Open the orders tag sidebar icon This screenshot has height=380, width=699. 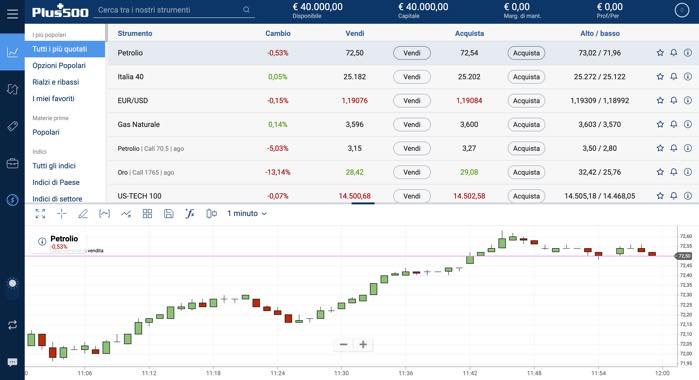(x=12, y=126)
